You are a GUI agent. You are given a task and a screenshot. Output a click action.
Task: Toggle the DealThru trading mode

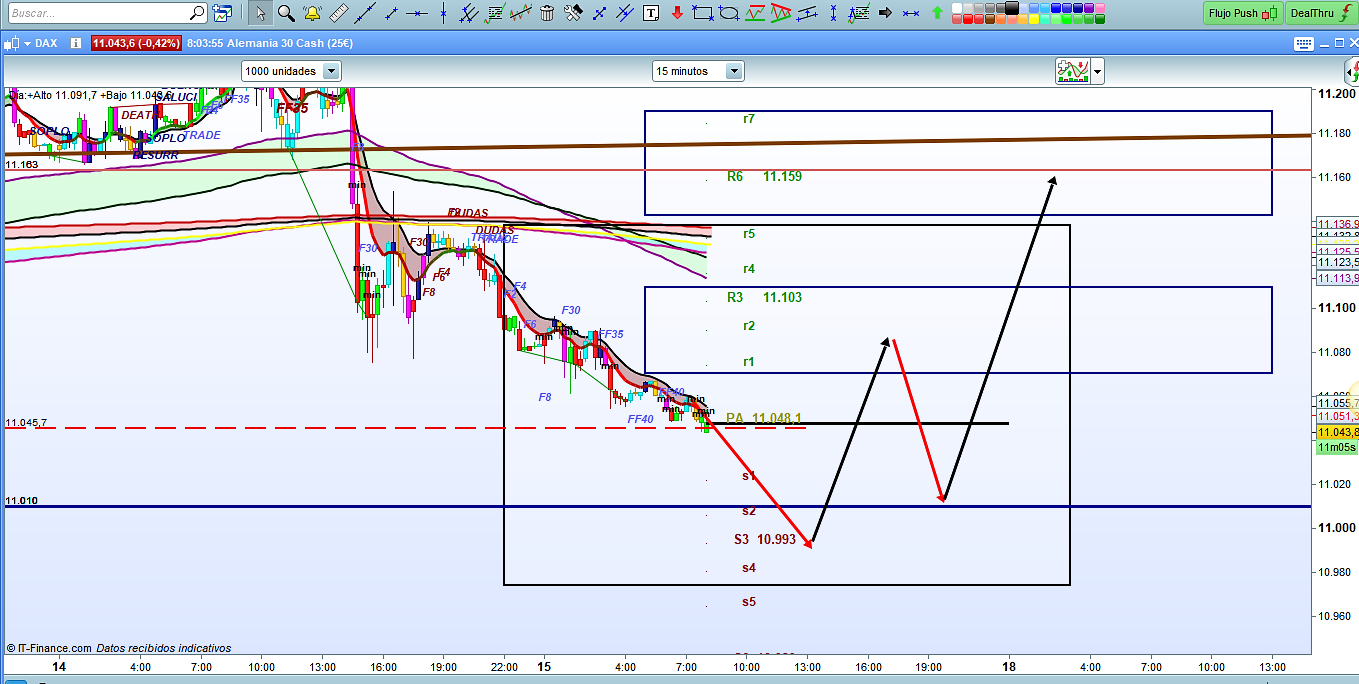(1319, 13)
